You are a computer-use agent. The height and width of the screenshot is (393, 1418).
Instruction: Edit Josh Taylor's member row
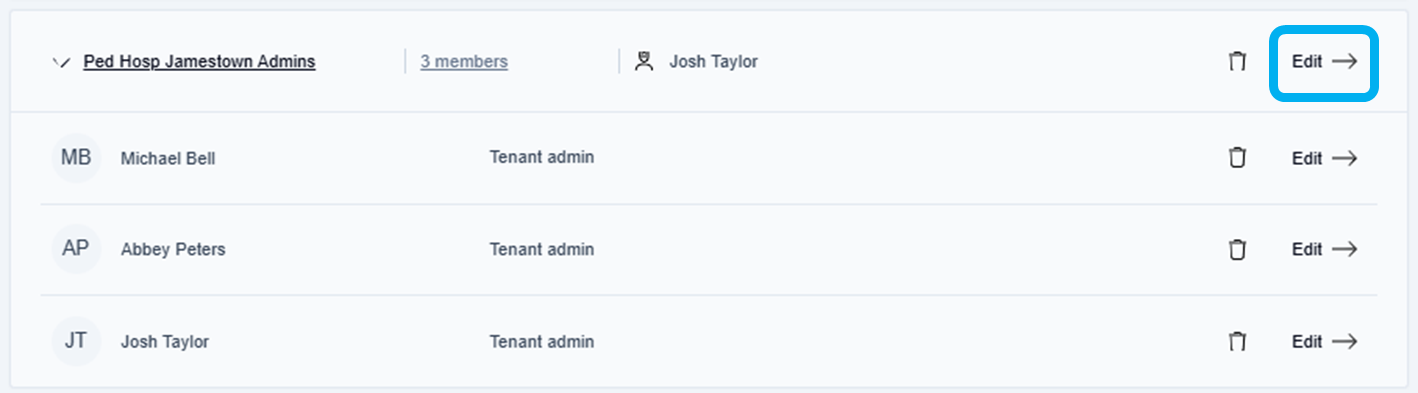[x=1324, y=341]
